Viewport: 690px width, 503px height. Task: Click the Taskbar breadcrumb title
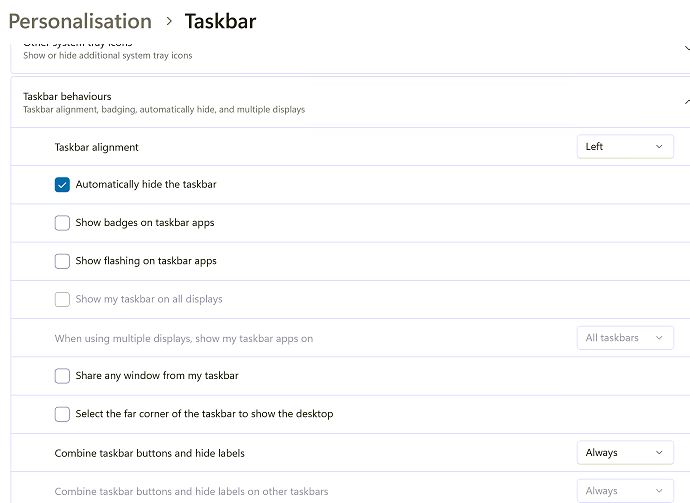click(220, 21)
